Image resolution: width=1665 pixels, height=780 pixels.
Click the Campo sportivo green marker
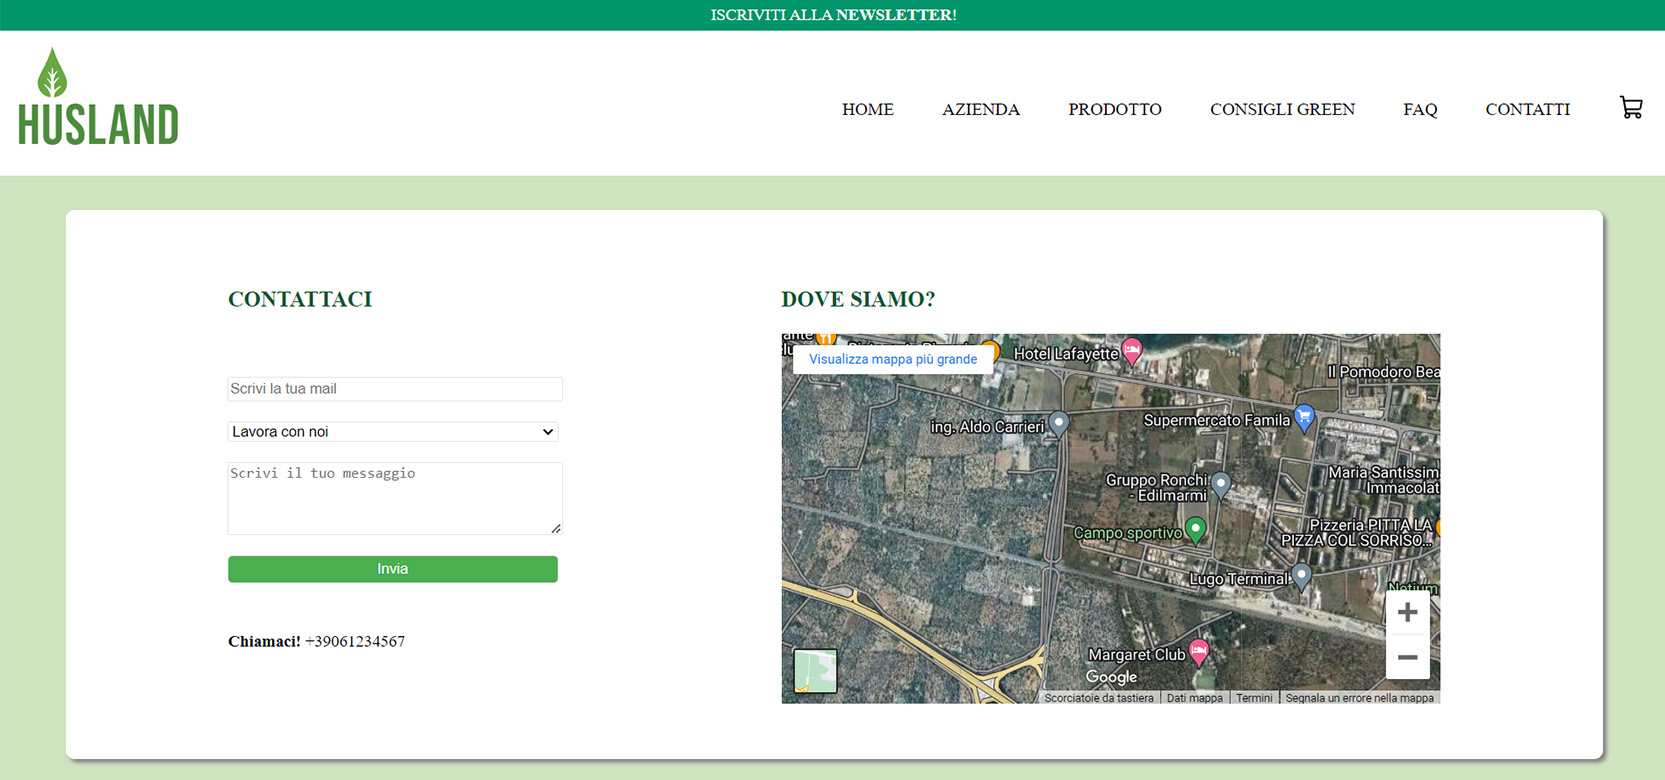[1195, 530]
